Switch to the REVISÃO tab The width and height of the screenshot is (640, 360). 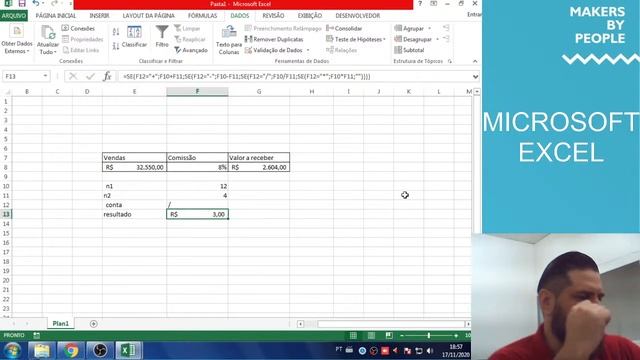pyautogui.click(x=273, y=16)
